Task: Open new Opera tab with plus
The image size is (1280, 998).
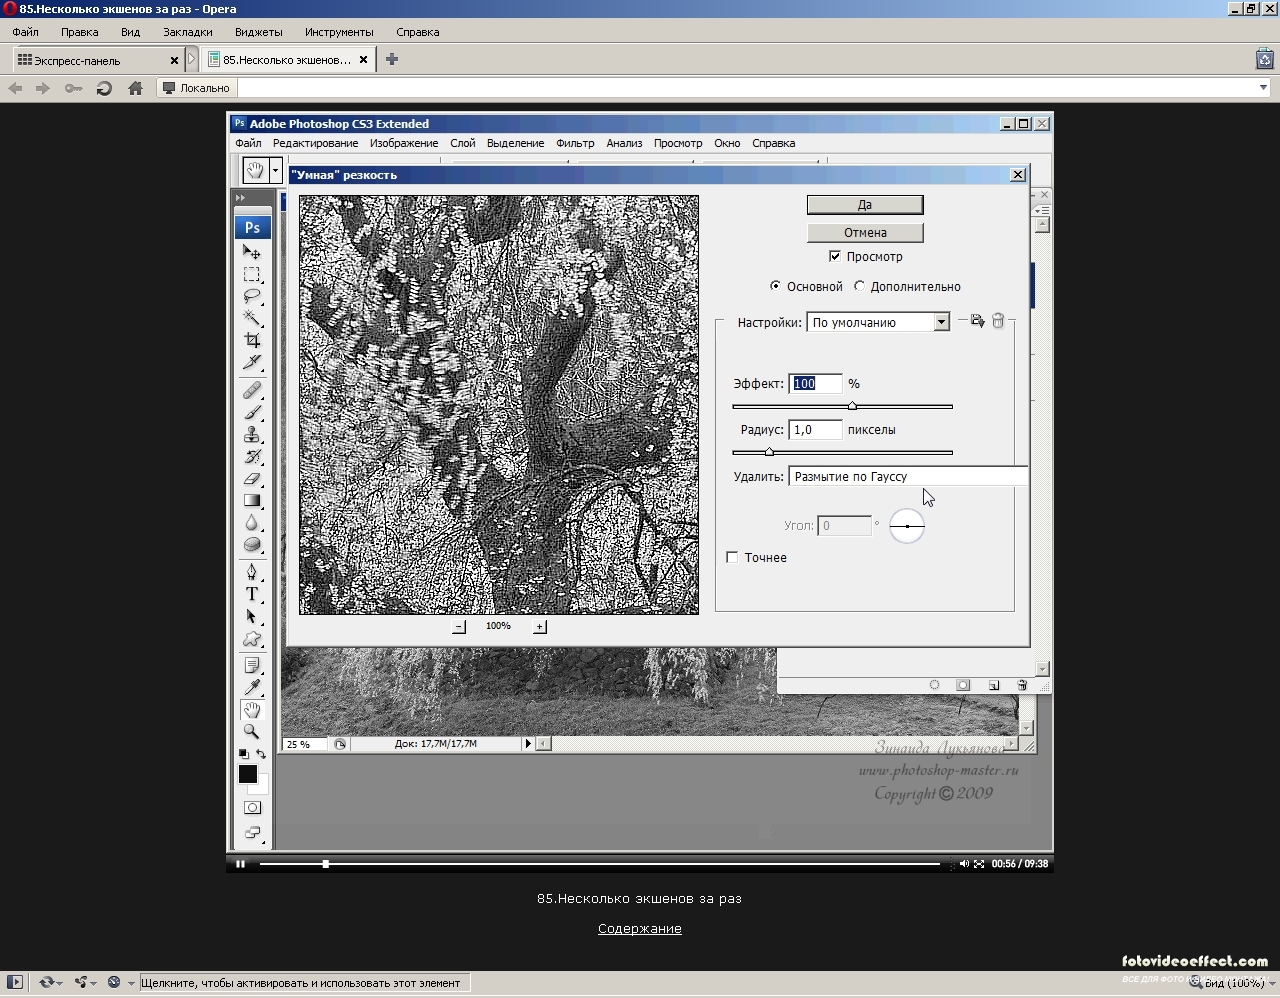Action: (x=392, y=60)
